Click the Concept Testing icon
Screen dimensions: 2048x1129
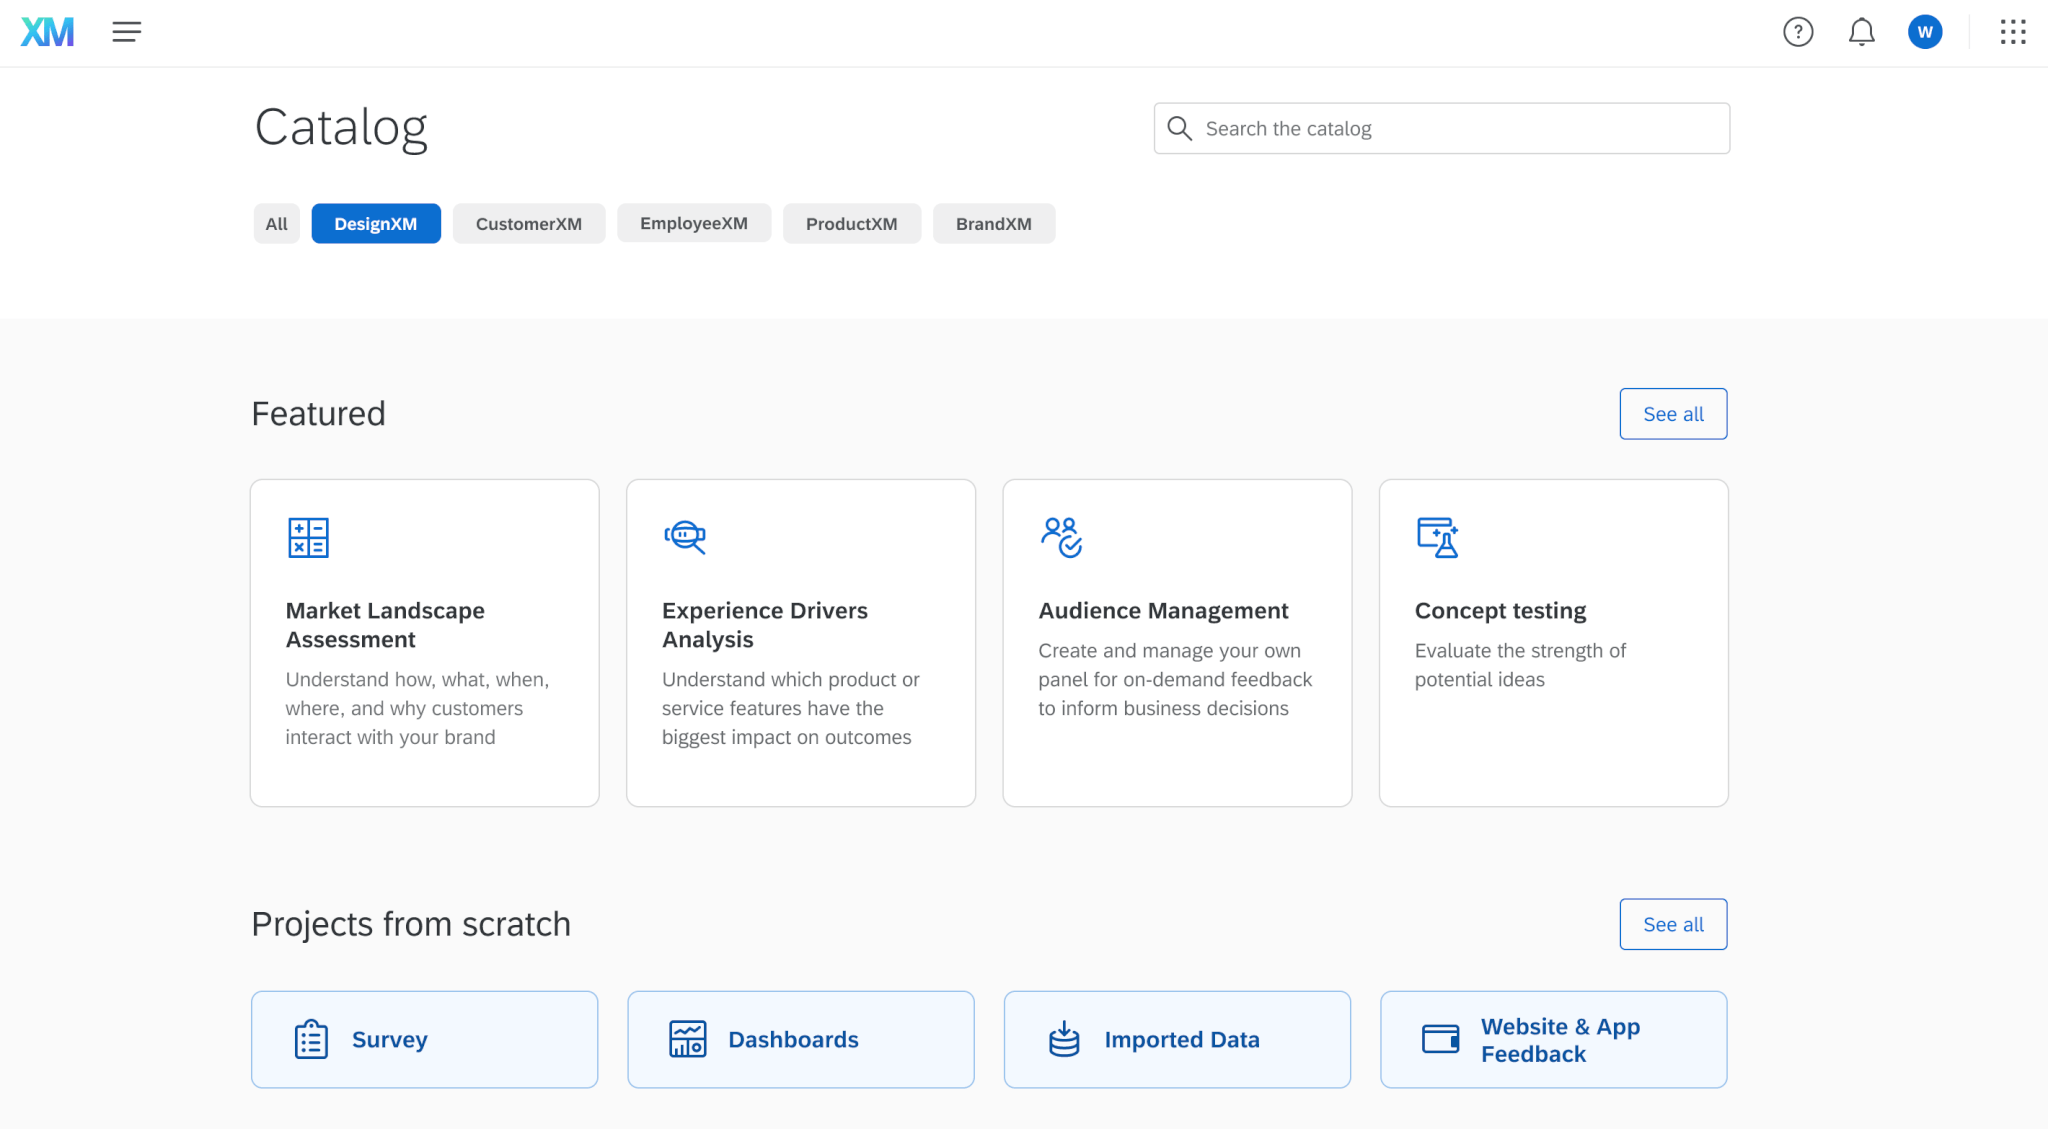(x=1439, y=537)
